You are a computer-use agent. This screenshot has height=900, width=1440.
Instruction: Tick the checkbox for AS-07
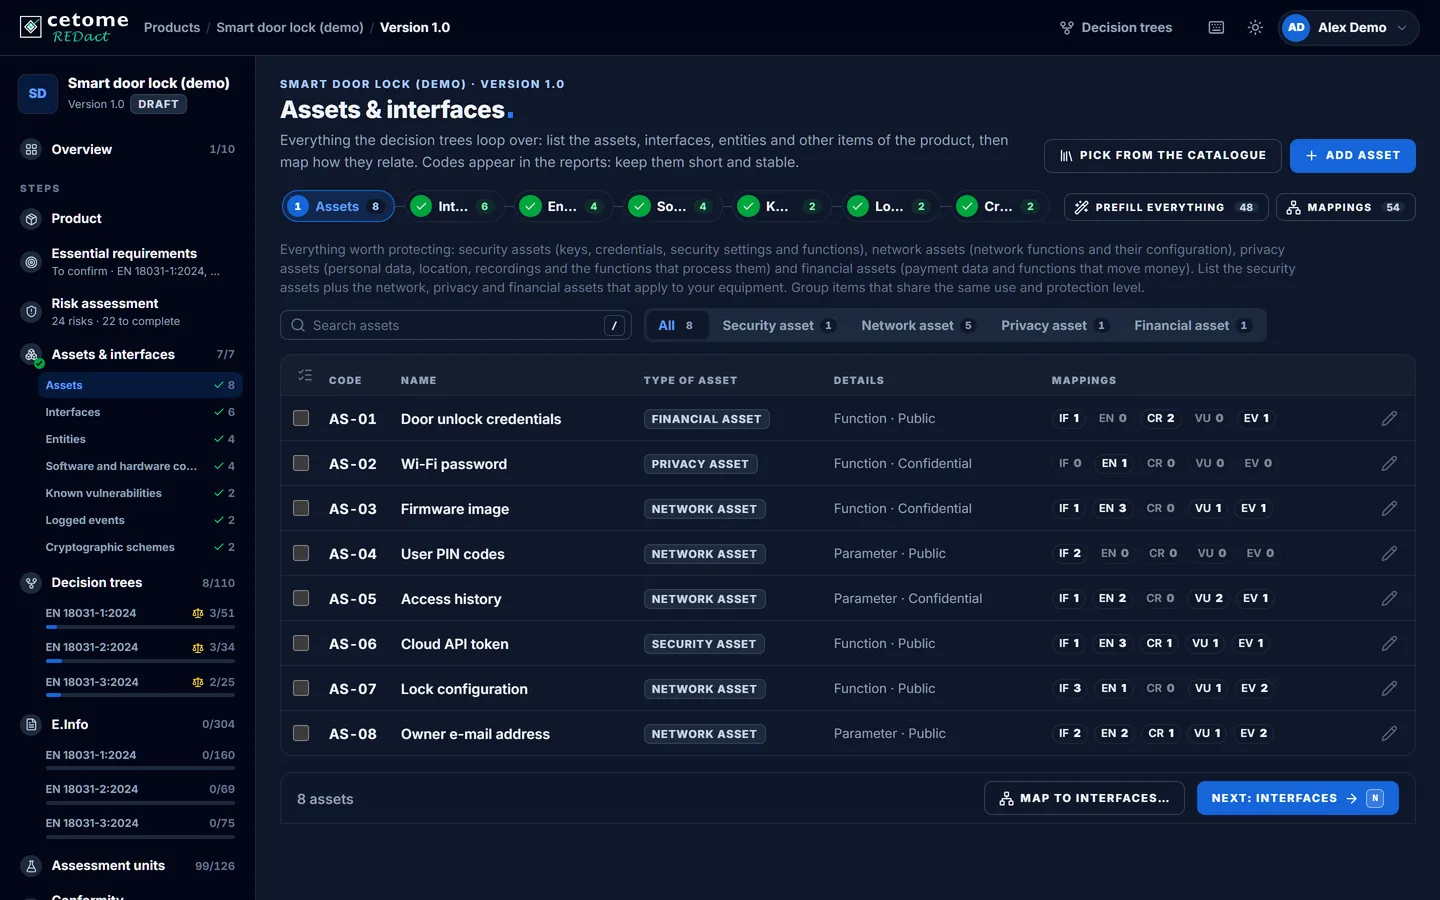click(x=301, y=688)
